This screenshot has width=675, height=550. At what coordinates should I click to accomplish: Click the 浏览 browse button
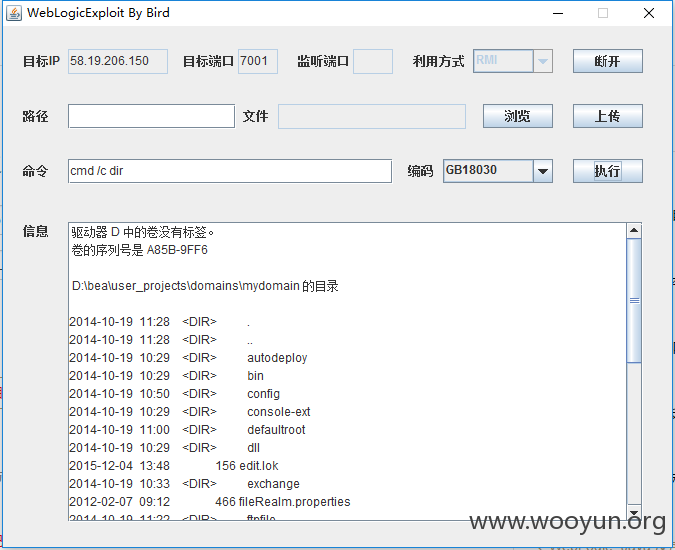(x=517, y=116)
